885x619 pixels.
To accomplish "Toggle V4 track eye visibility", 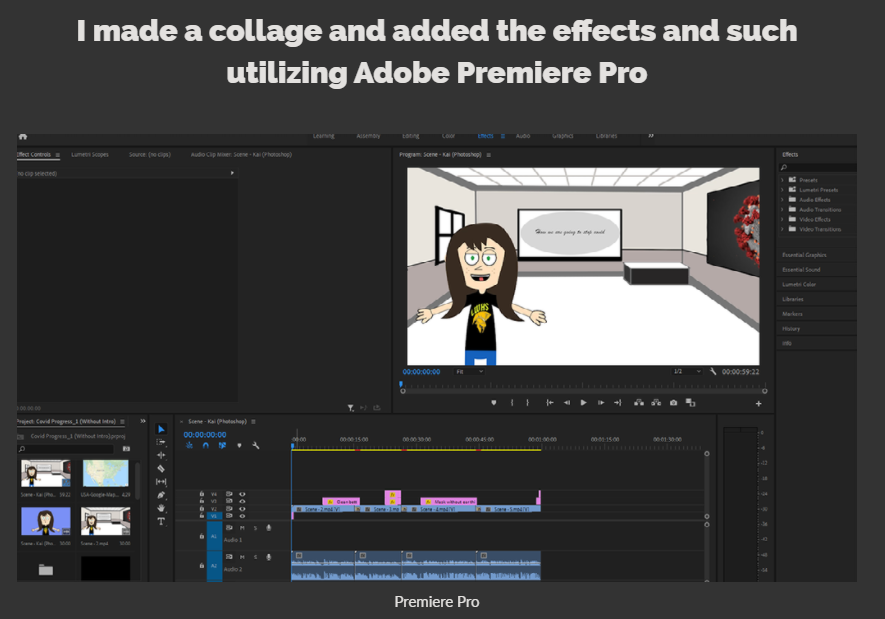I will click(242, 494).
